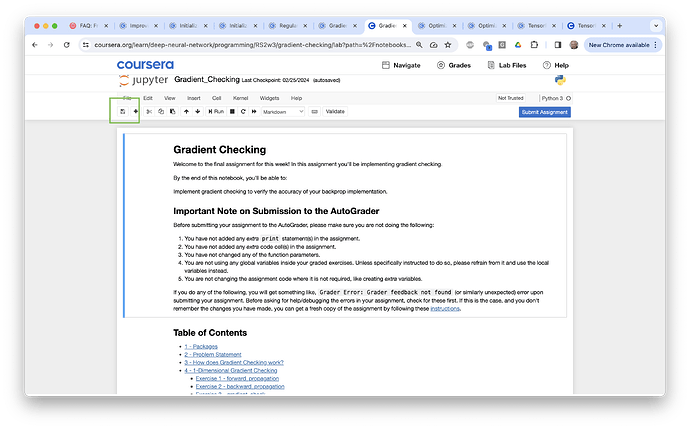Restart kernel and run all fast-forward icon
690x429 pixels.
tap(254, 112)
